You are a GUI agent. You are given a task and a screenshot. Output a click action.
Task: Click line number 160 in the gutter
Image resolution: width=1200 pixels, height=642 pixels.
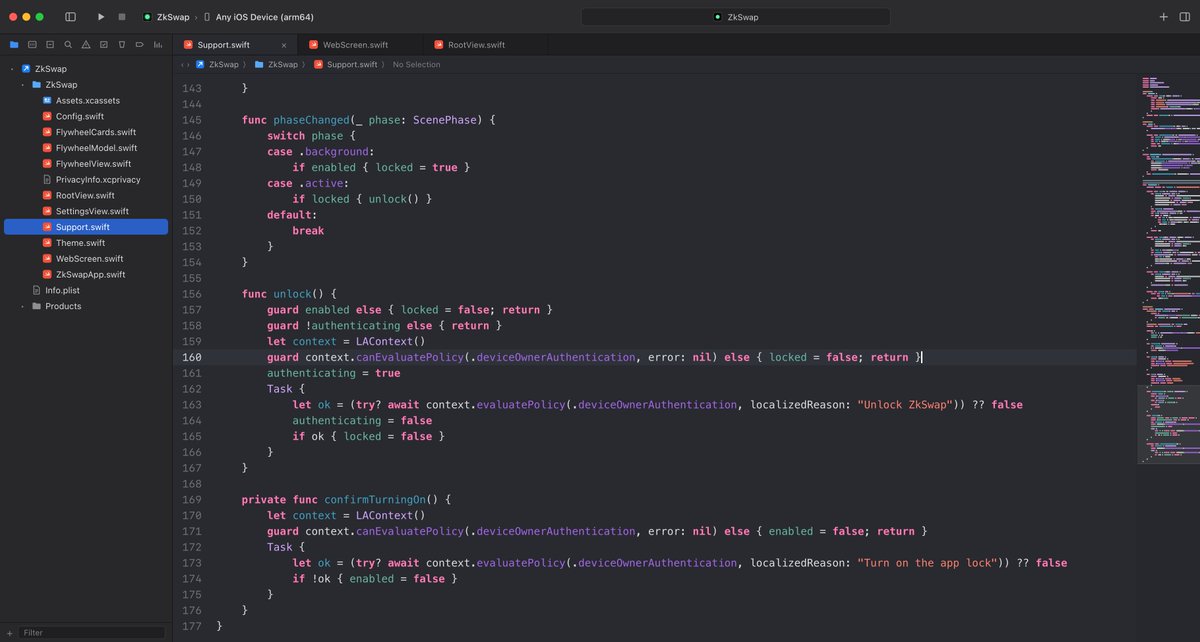191,357
